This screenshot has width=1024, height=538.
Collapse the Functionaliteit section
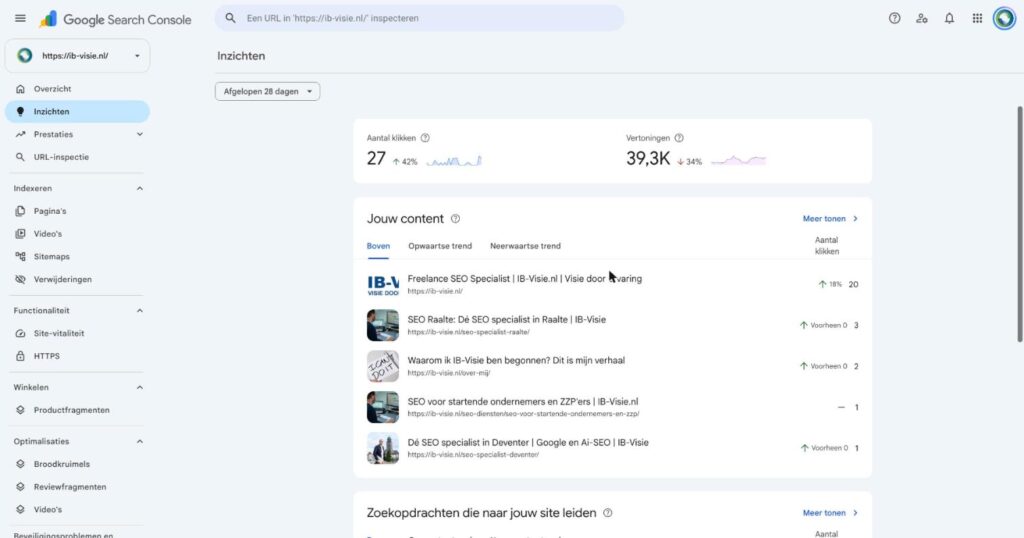[139, 311]
